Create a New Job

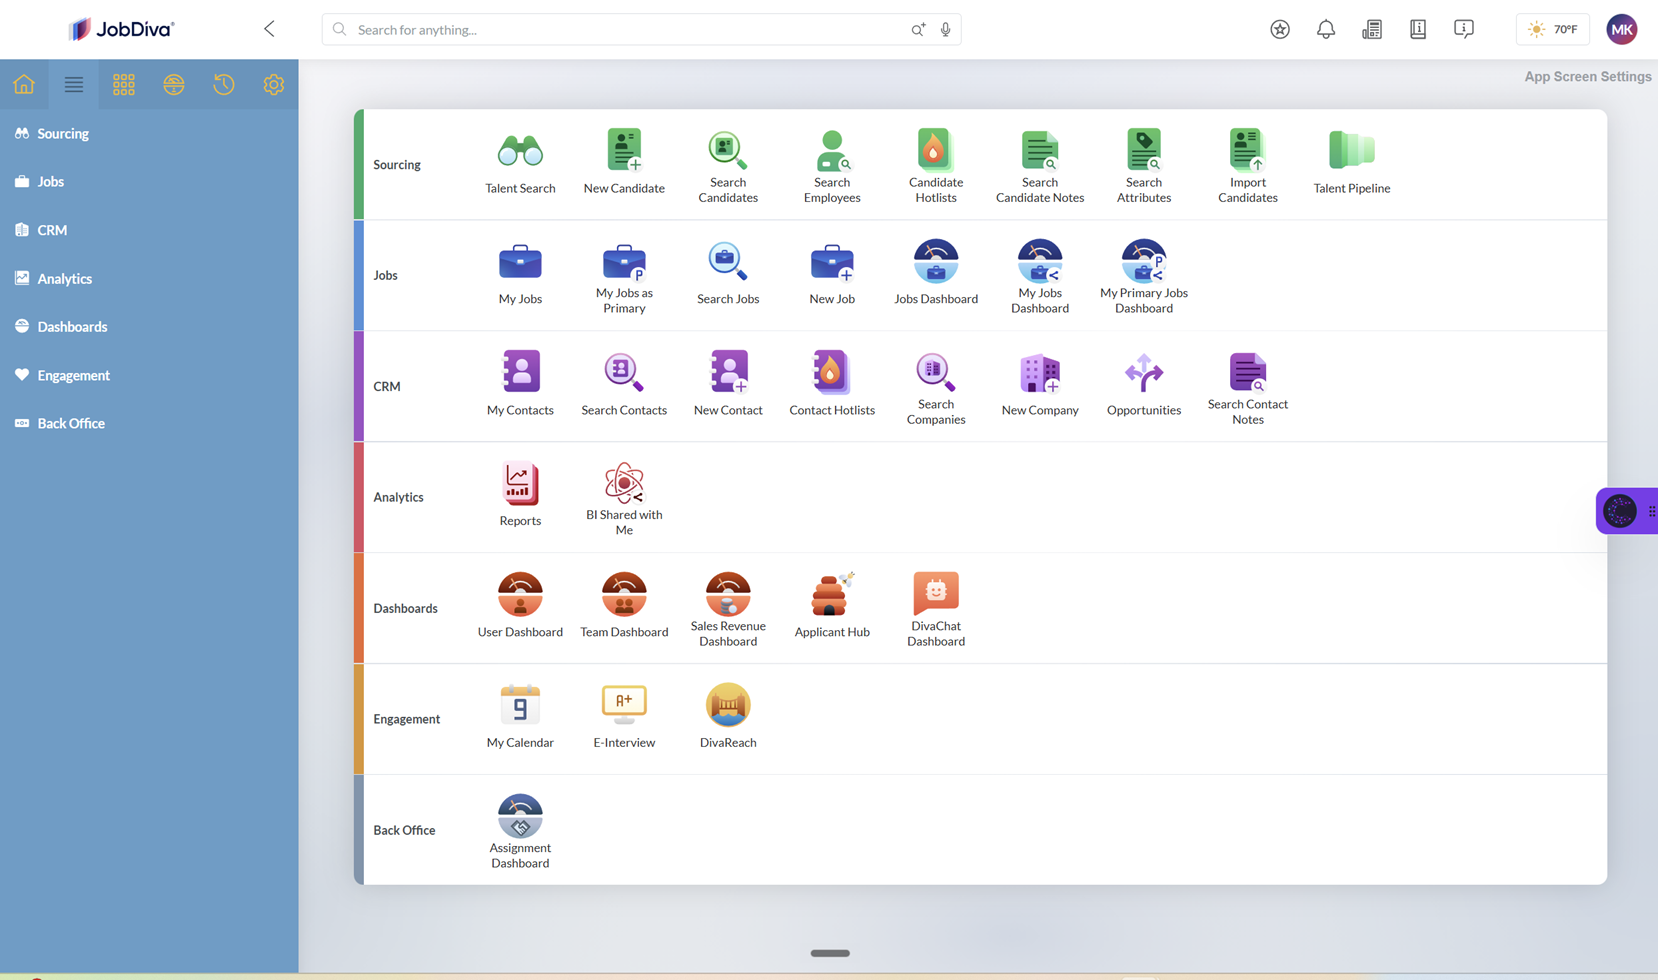[x=832, y=274]
